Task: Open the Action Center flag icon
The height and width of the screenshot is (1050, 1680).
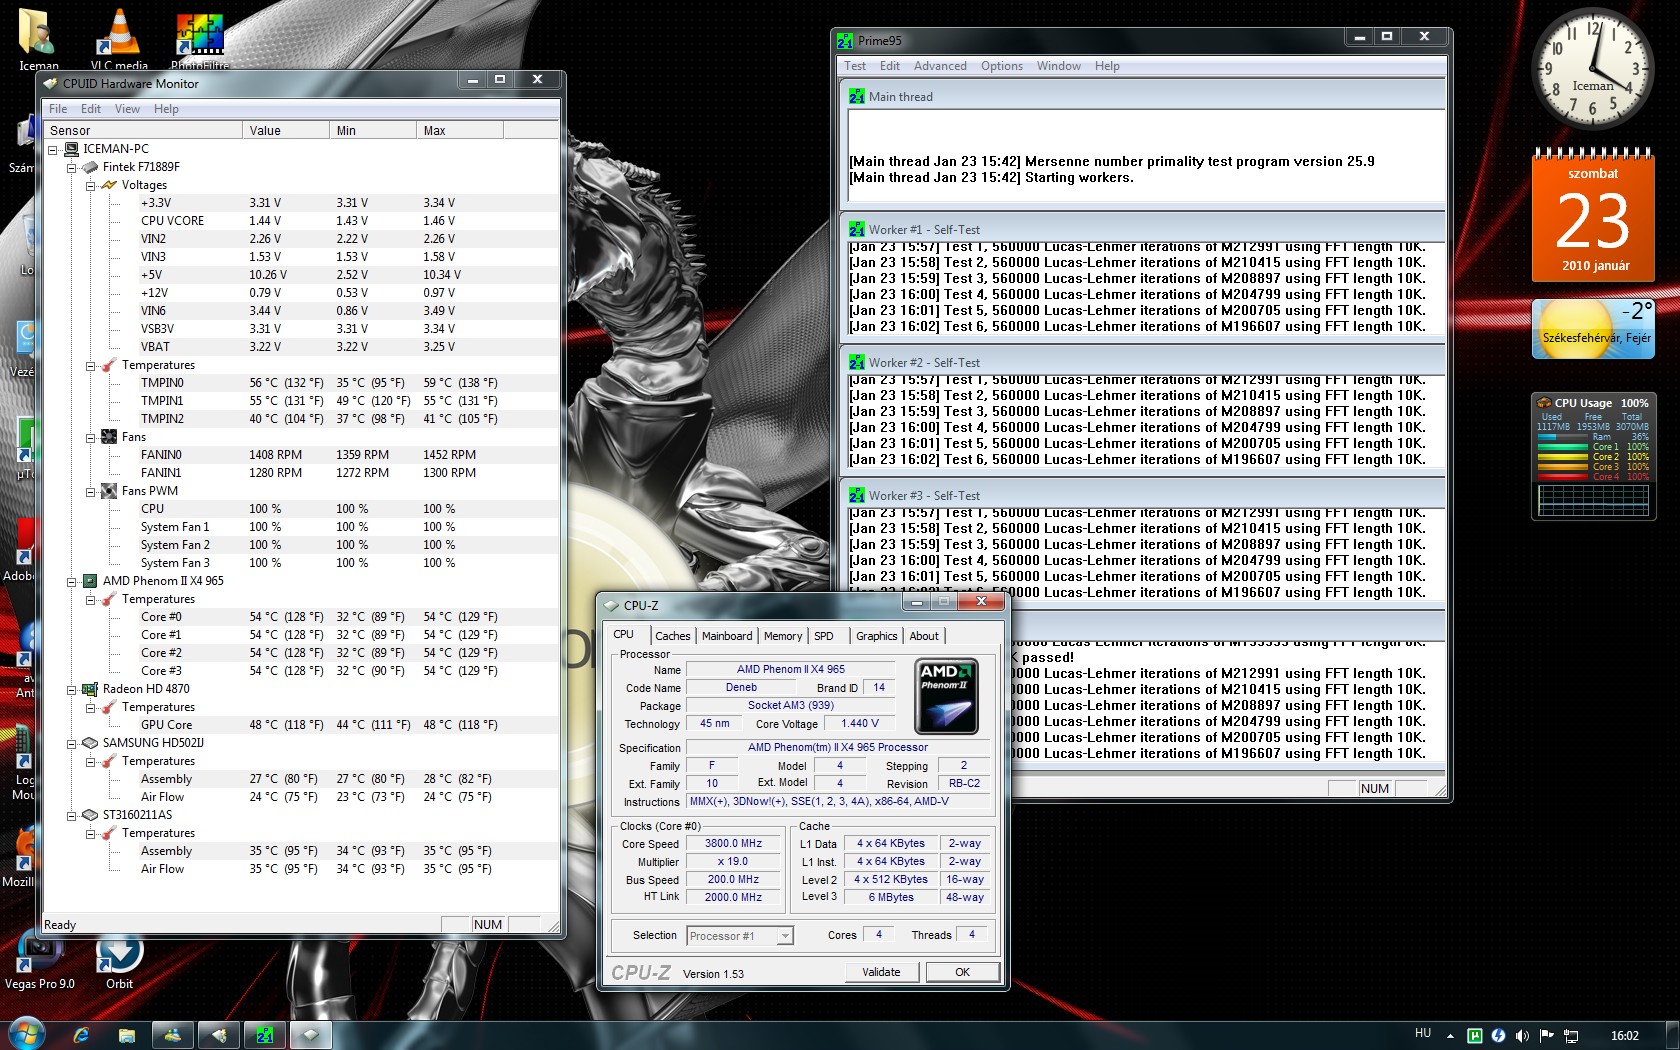Action: [1546, 1035]
